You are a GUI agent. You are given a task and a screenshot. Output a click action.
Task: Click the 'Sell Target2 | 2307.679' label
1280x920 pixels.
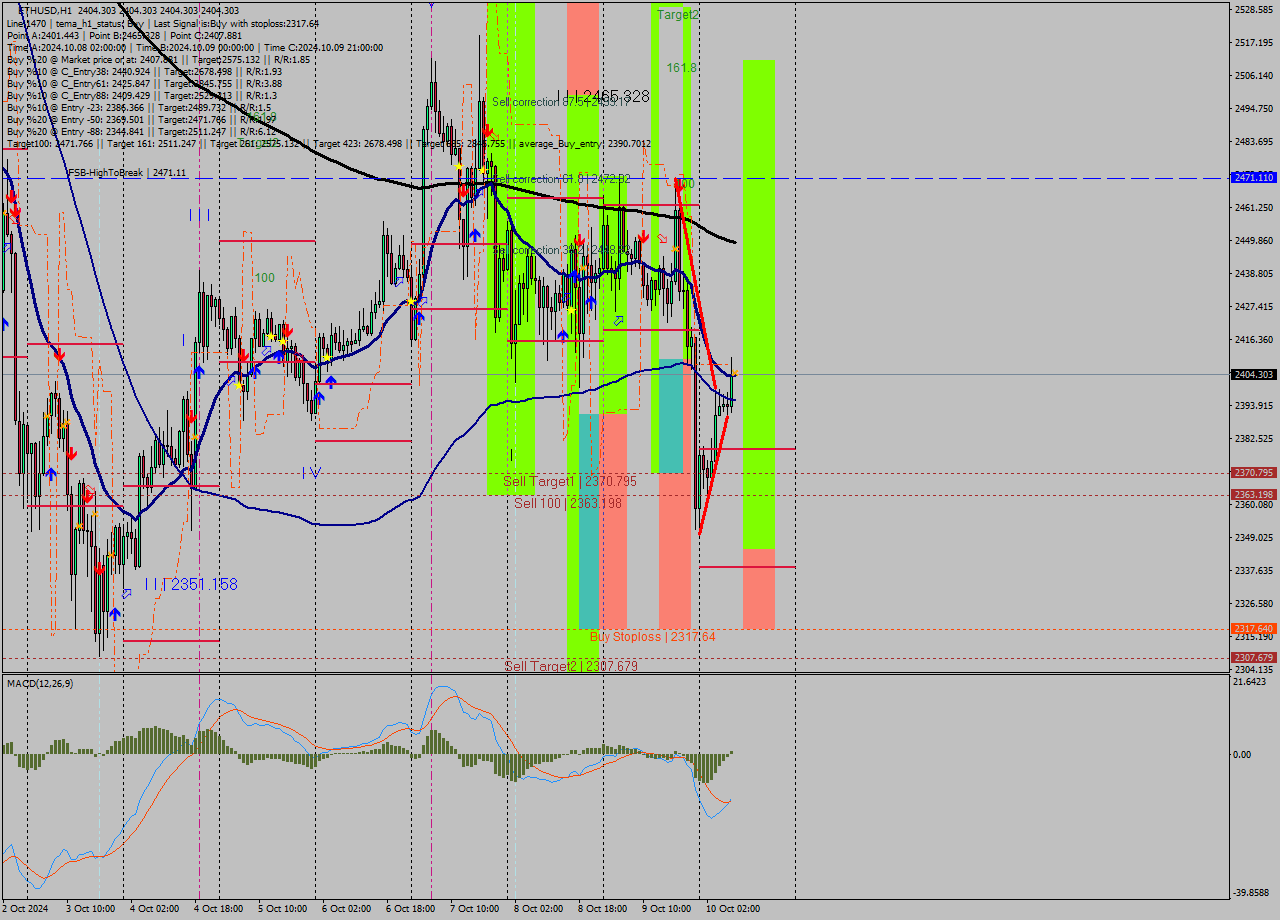click(570, 666)
